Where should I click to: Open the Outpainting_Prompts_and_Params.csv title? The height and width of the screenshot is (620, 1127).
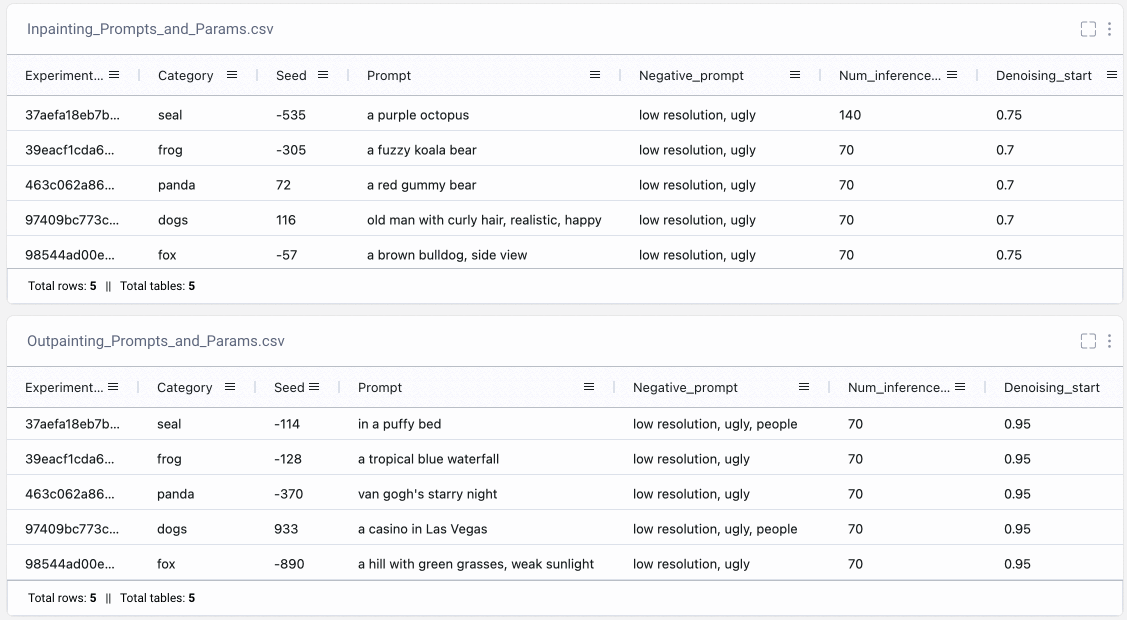click(156, 341)
